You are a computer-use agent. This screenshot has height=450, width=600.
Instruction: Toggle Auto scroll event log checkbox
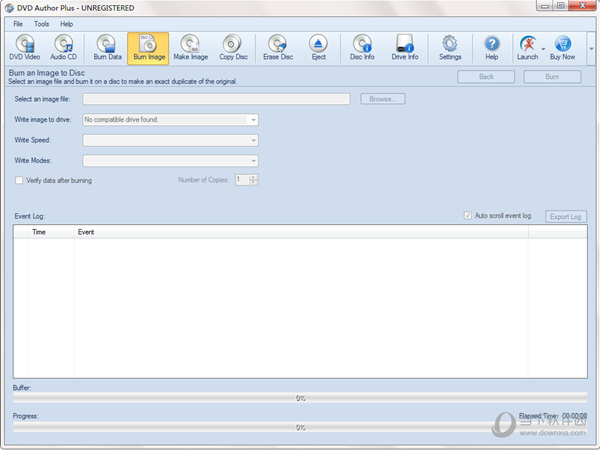pyautogui.click(x=467, y=215)
